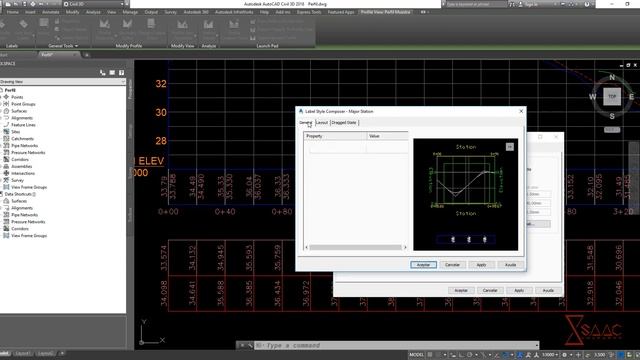The width and height of the screenshot is (640, 360).
Task: Click the Property column header
Action: tap(335, 136)
